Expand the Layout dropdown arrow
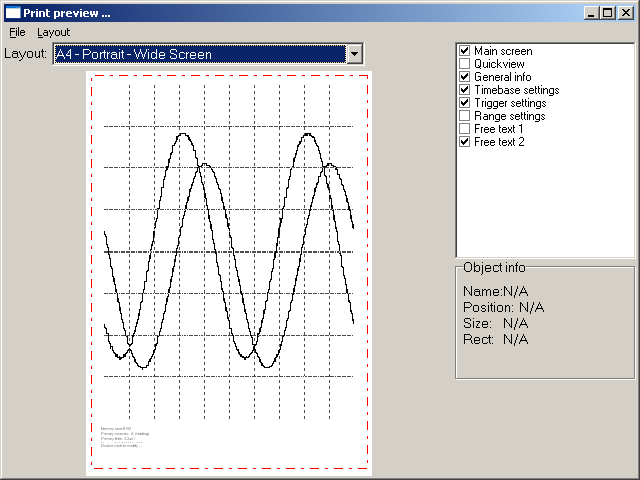The height and width of the screenshot is (480, 640). [x=354, y=54]
